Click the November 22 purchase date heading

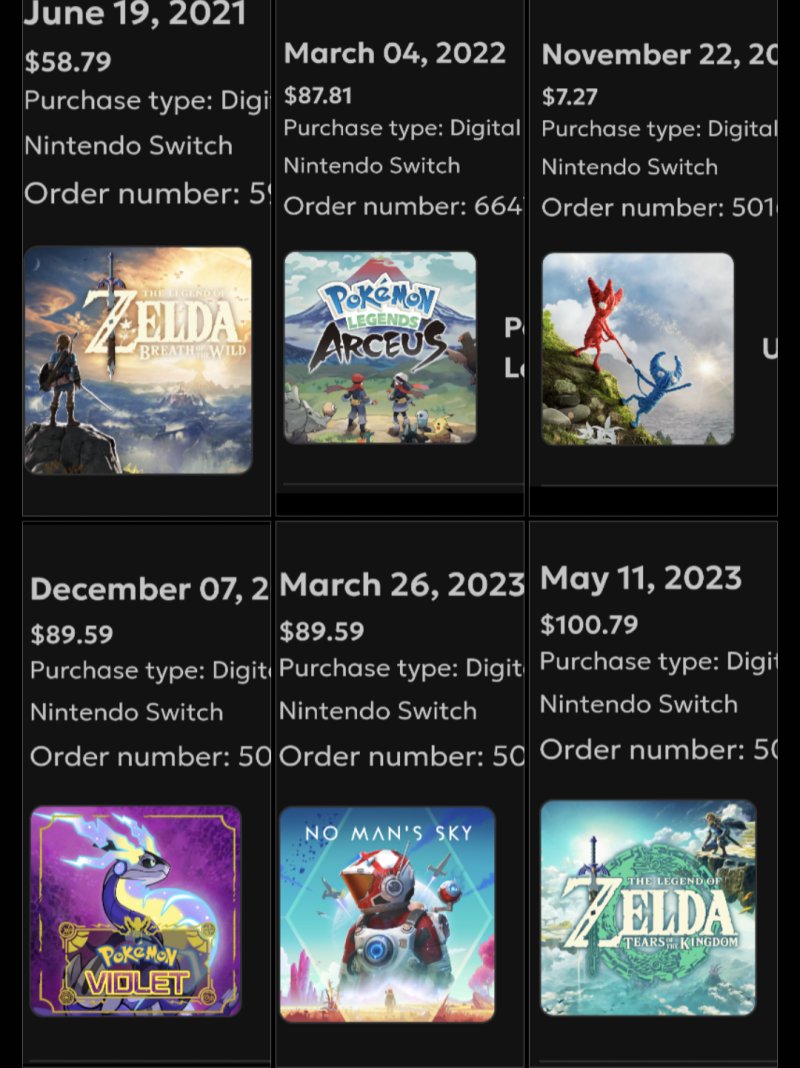pyautogui.click(x=659, y=54)
